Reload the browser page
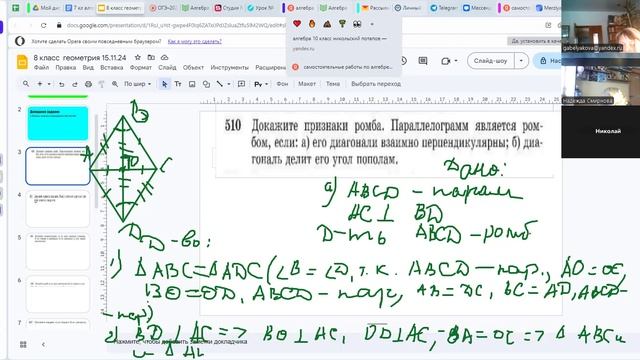Screen dimensions: 640x360 click(44, 25)
